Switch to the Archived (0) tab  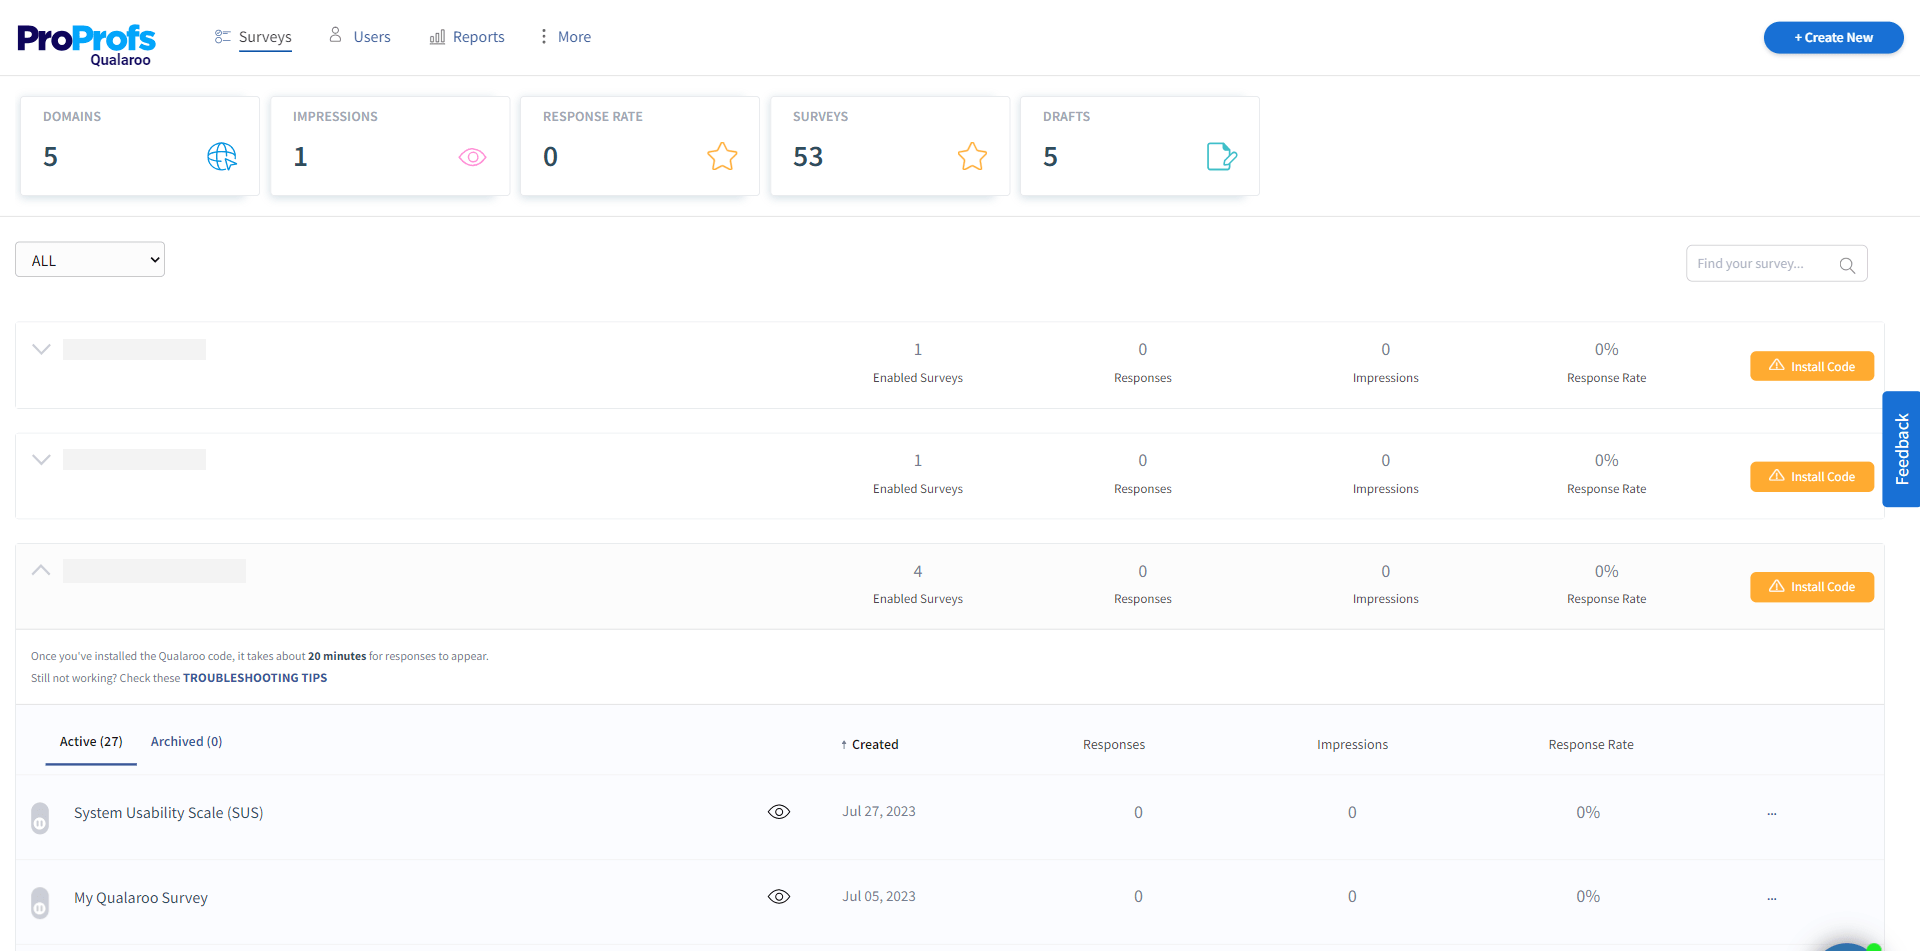[186, 742]
